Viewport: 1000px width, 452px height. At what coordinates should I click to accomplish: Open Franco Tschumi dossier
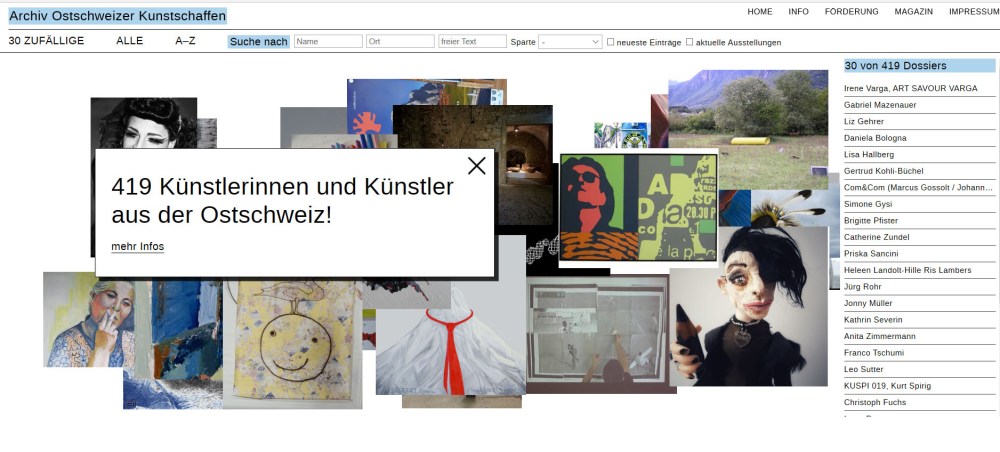919,353
